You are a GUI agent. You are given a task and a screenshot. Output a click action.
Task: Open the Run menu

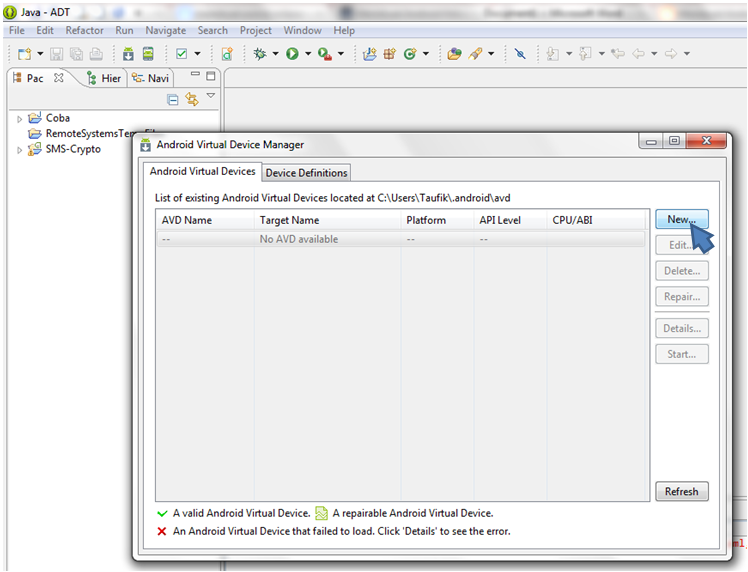click(124, 31)
